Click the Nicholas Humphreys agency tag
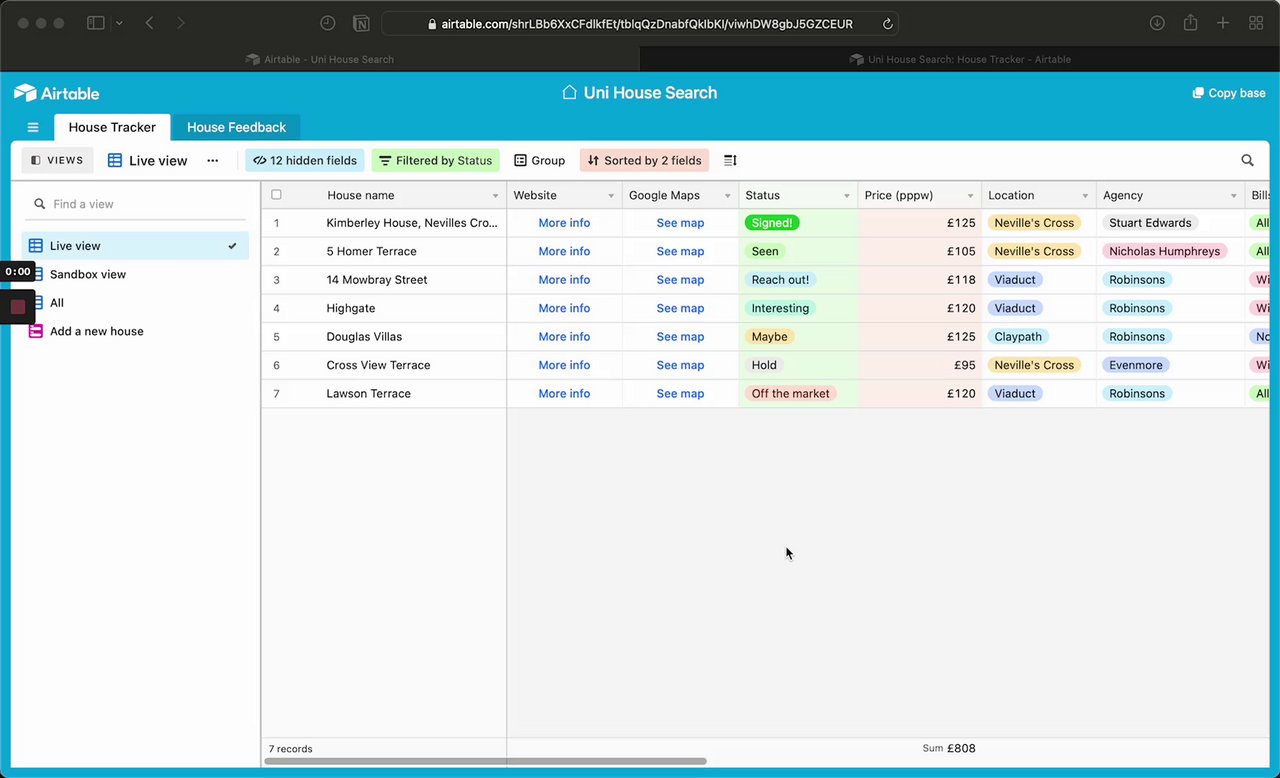The height and width of the screenshot is (778, 1280). [x=1164, y=251]
